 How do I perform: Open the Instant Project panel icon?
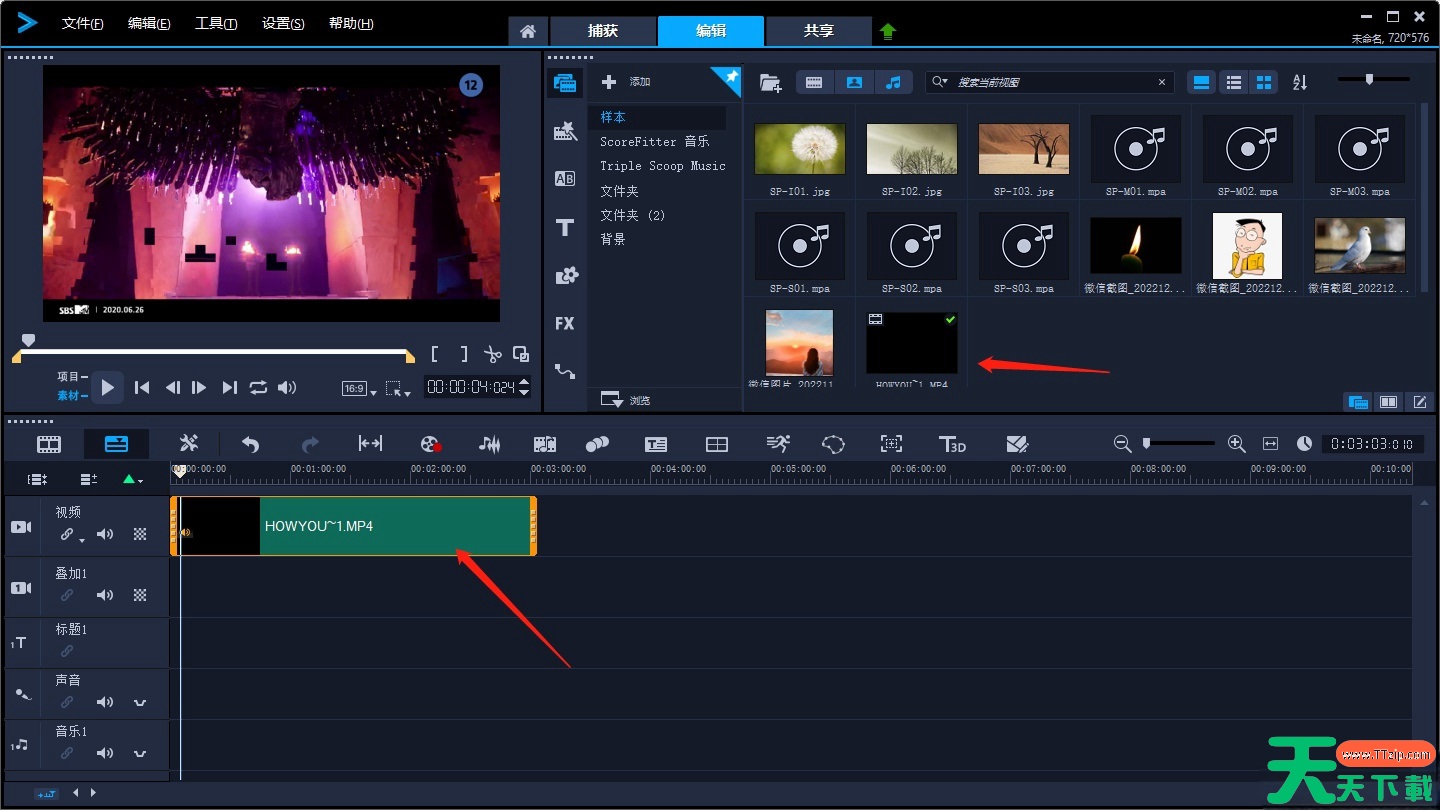565,131
